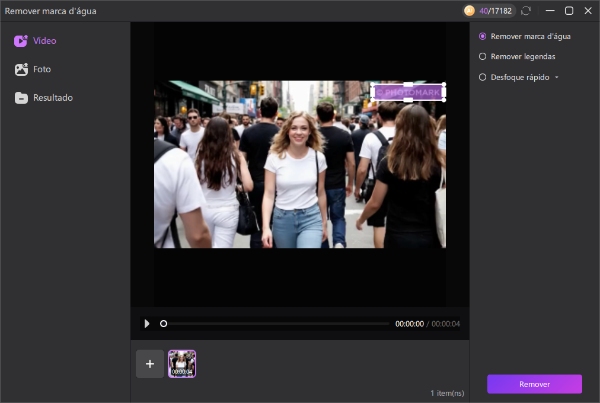Click the purple Remover button
The width and height of the screenshot is (600, 403).
point(534,384)
